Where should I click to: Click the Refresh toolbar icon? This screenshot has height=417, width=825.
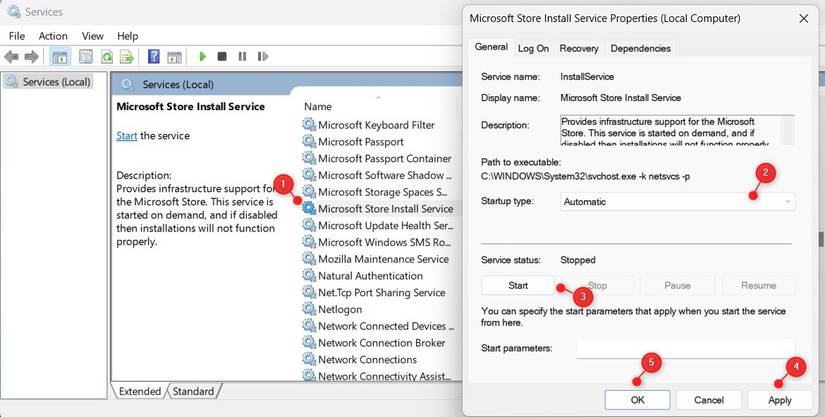pyautogui.click(x=107, y=57)
